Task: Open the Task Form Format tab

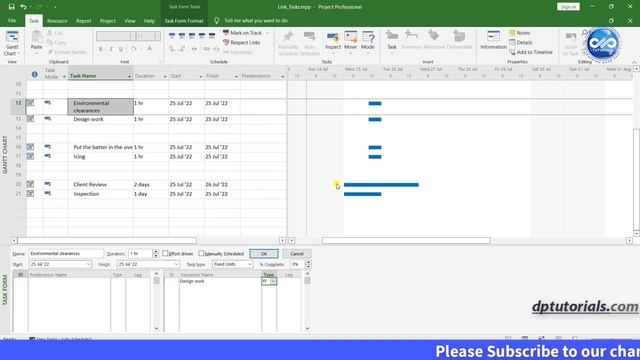Action: tap(184, 21)
